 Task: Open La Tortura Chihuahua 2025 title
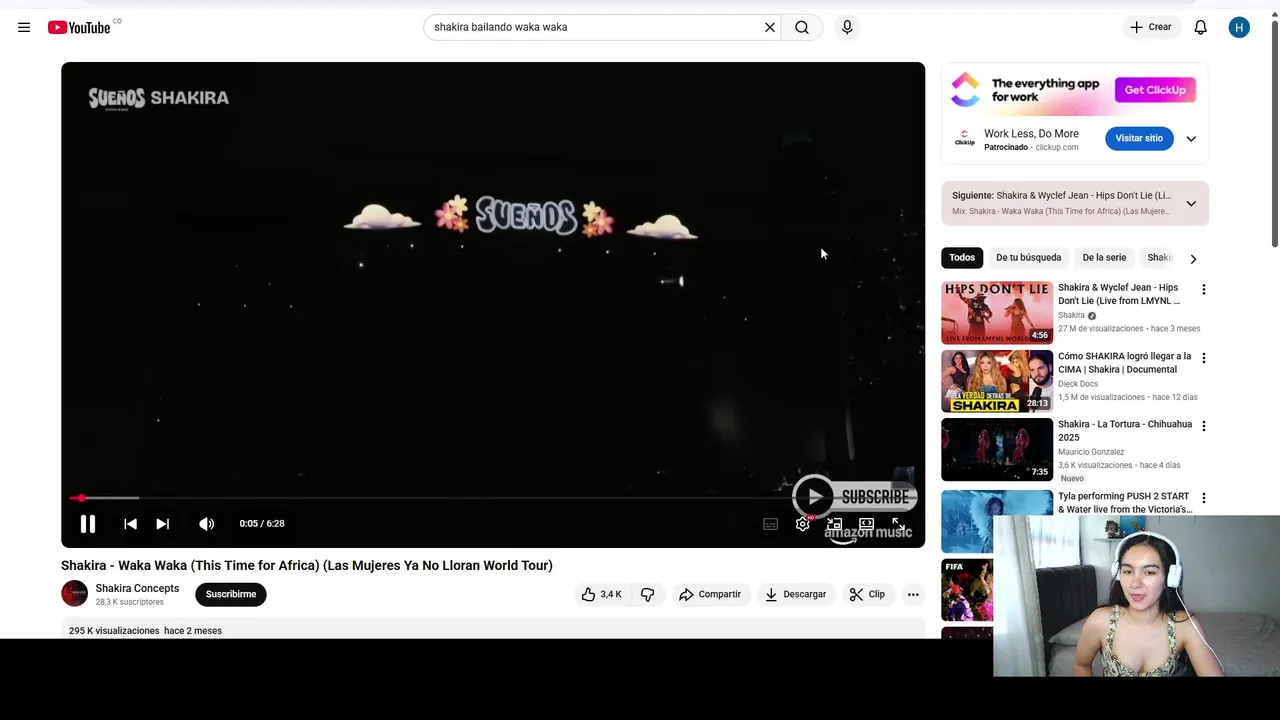click(x=1125, y=430)
